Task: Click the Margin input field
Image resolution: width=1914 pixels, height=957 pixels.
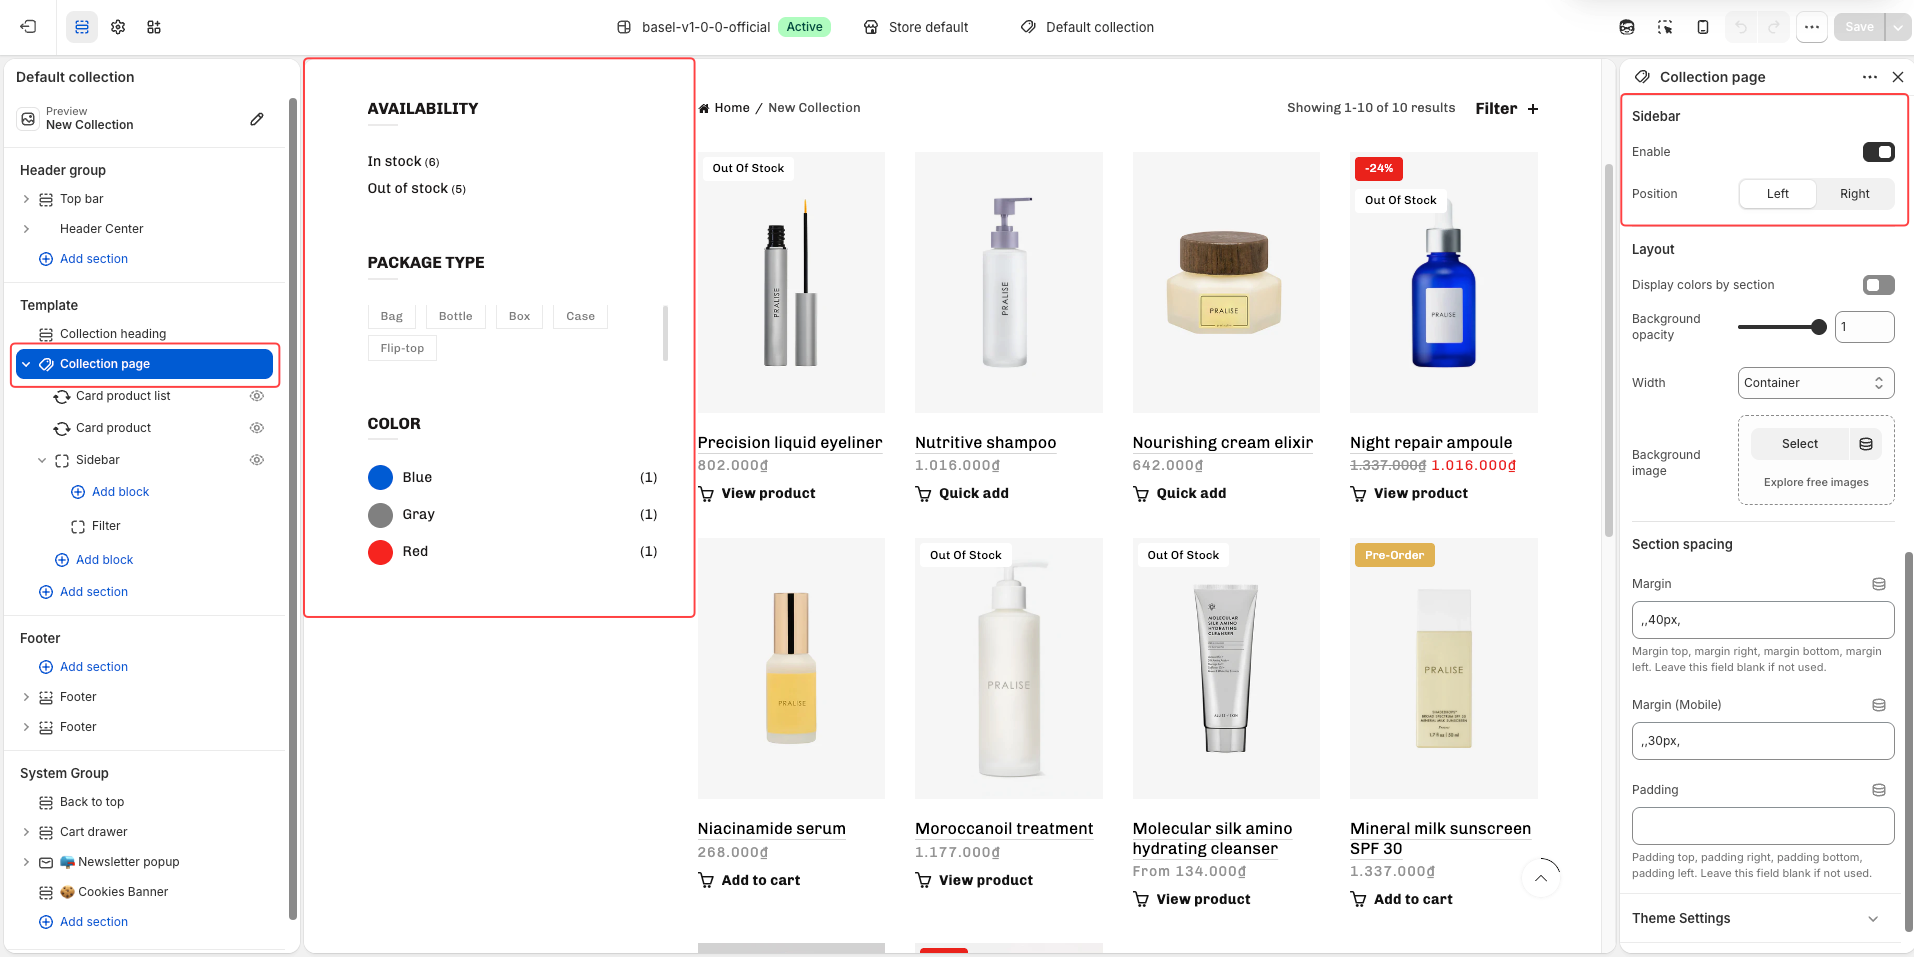Action: pos(1763,620)
